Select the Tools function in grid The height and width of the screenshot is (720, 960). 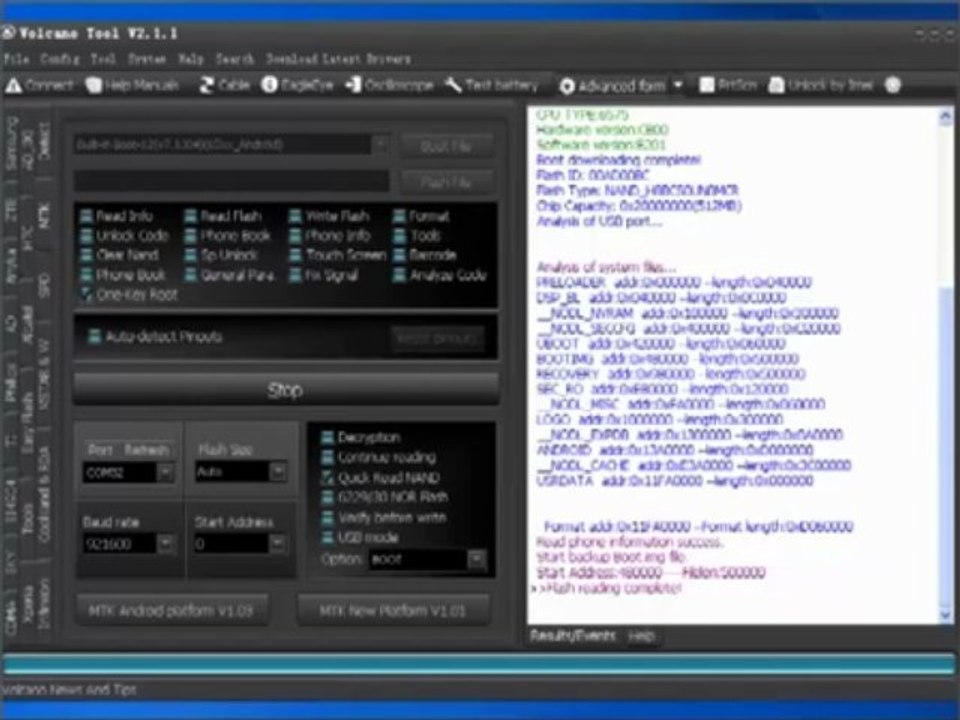pos(418,236)
